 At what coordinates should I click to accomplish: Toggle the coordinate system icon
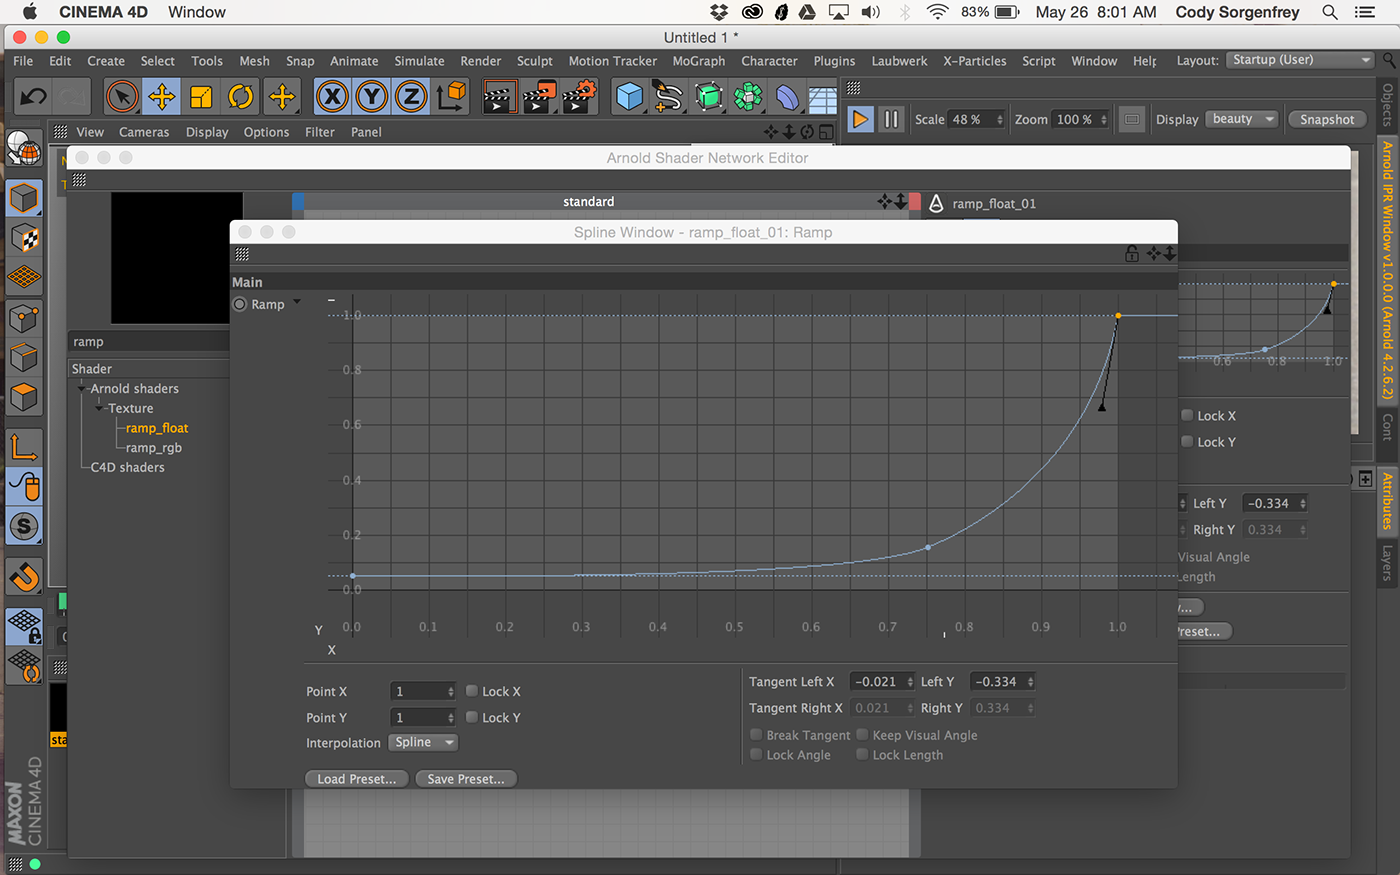[451, 97]
